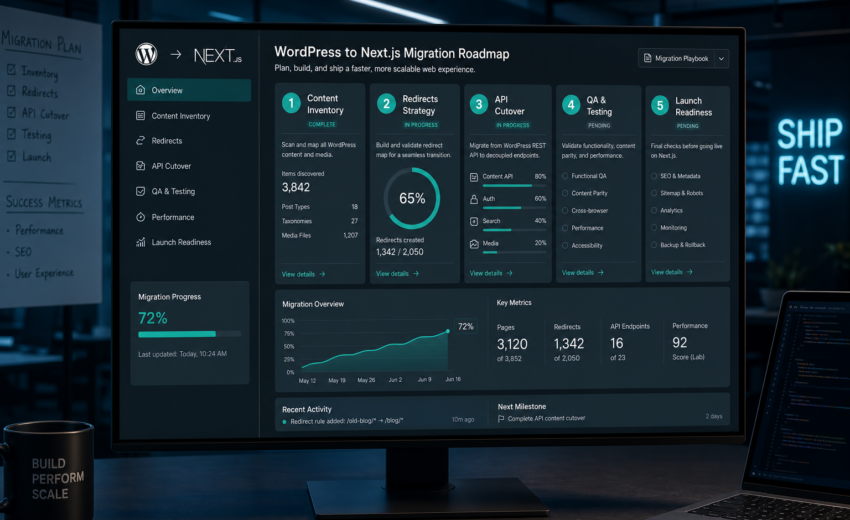
Task: View details of QA & Testing card
Action: pos(582,272)
